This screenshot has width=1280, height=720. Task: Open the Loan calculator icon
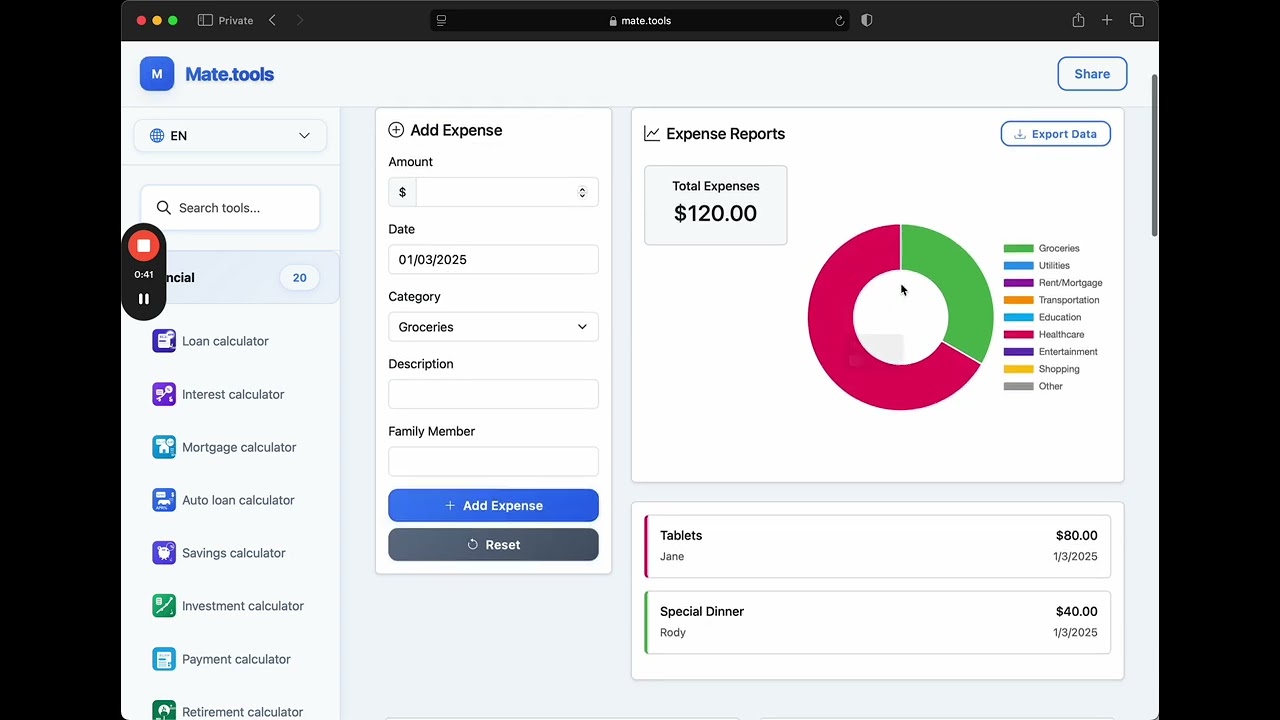coord(164,341)
